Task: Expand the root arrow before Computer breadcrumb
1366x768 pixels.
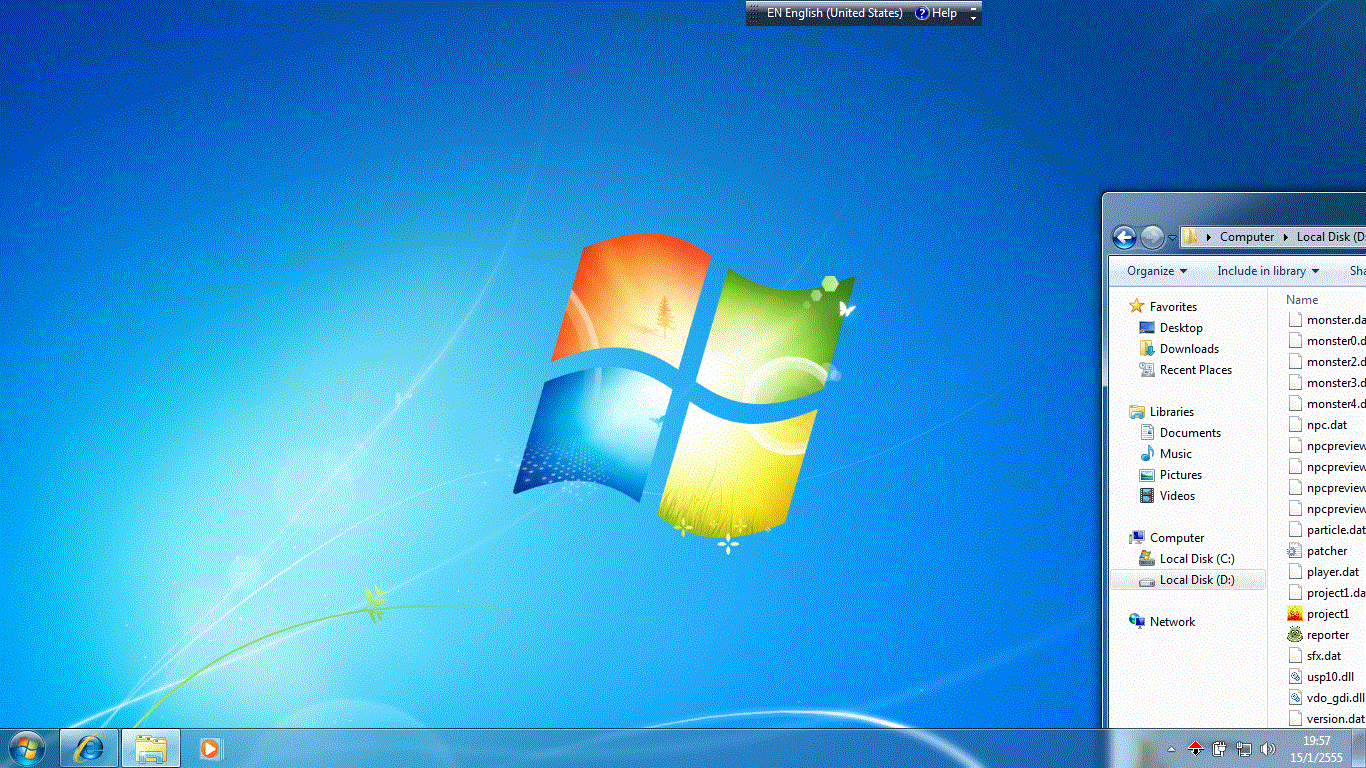Action: pos(1209,237)
